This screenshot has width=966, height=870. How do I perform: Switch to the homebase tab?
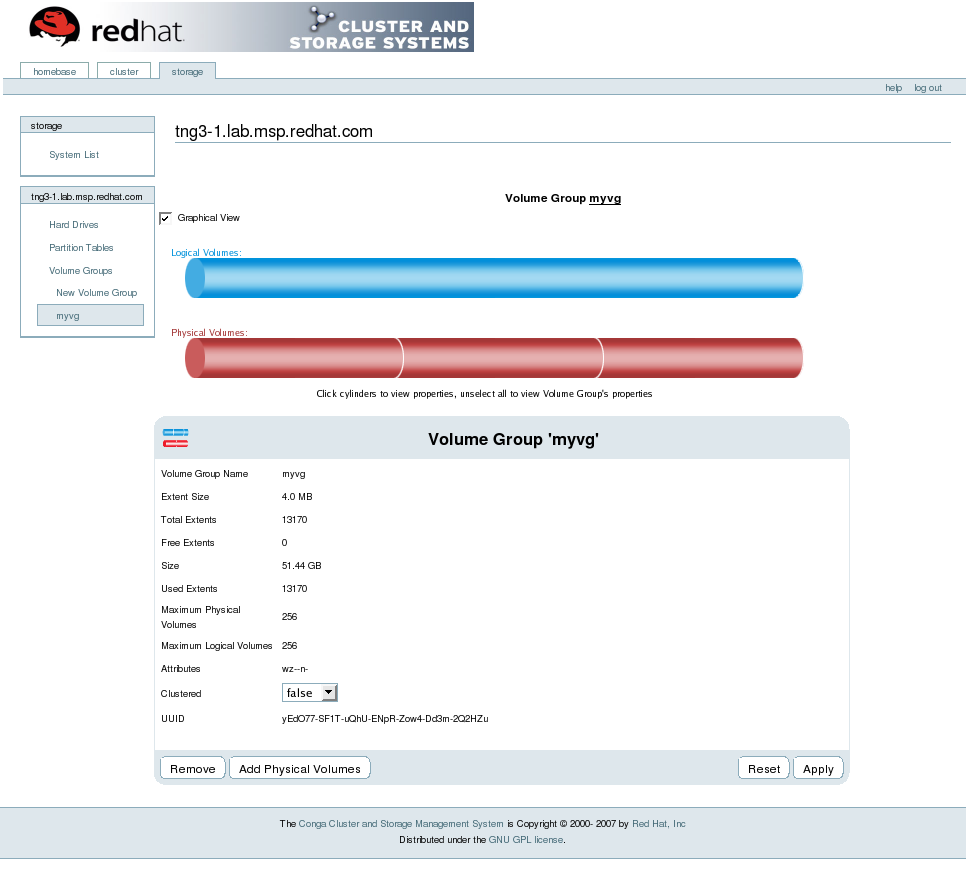[x=54, y=71]
